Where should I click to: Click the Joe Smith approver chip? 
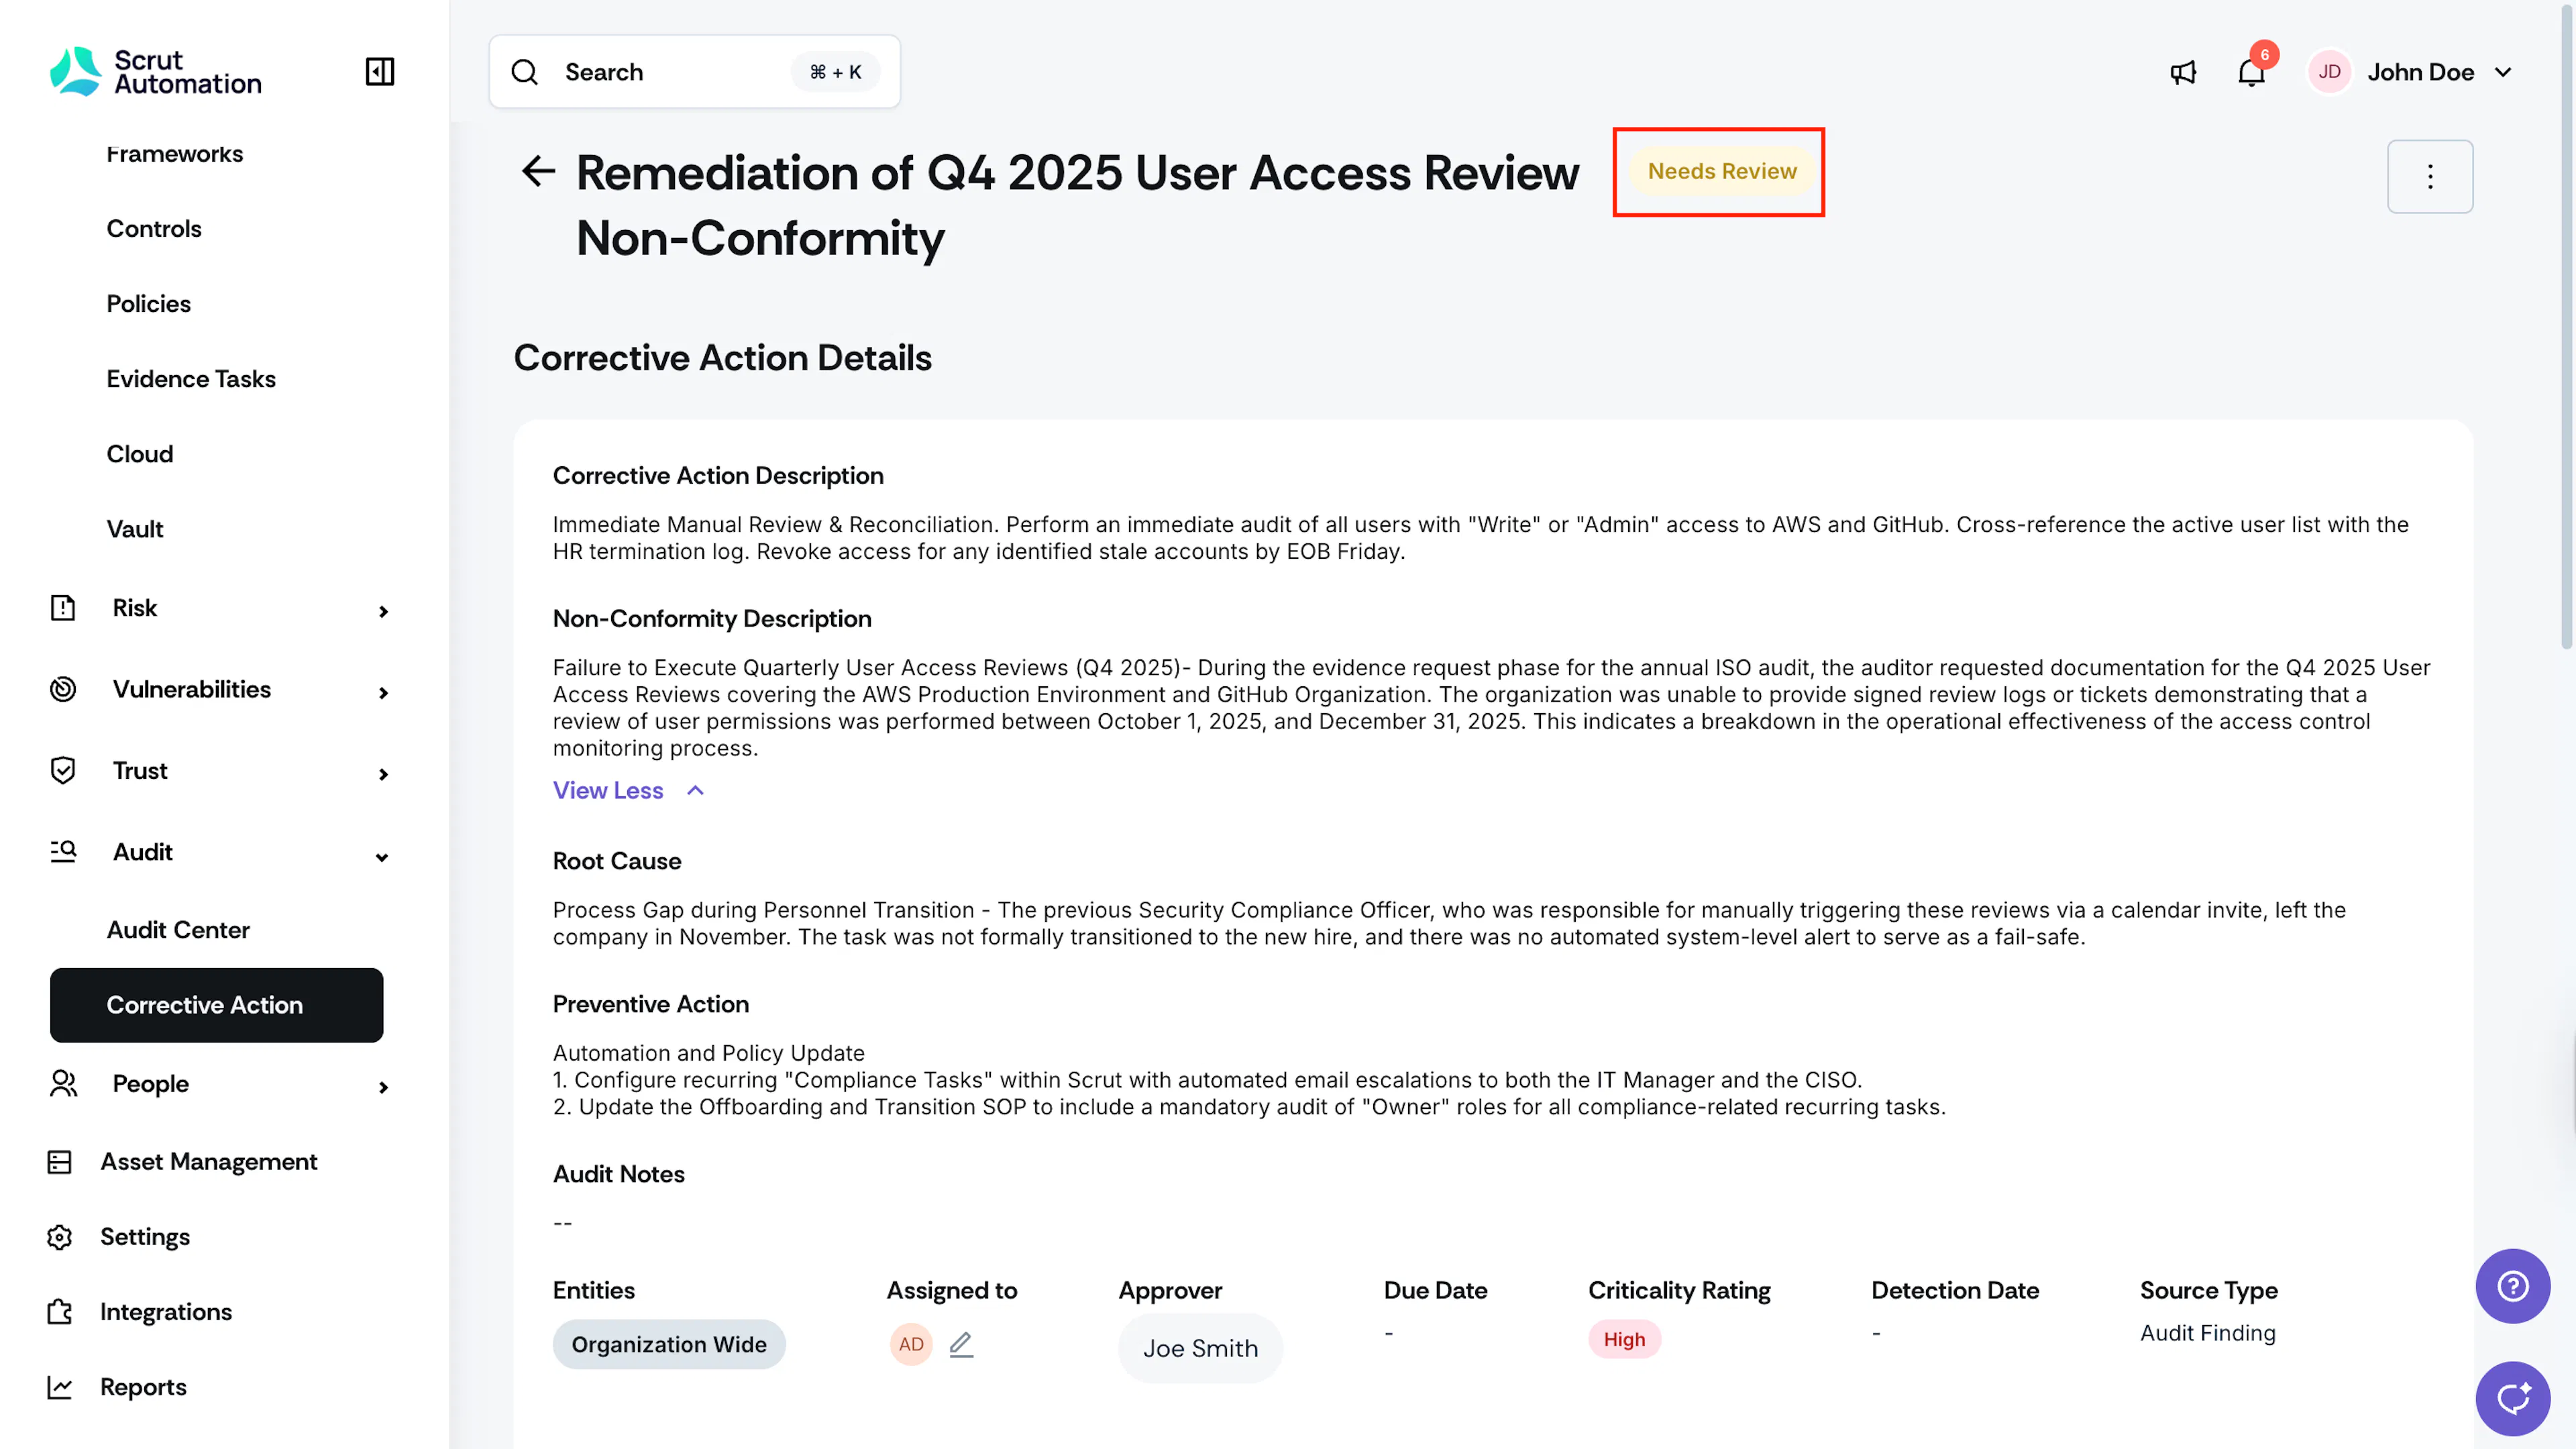pos(1200,1348)
